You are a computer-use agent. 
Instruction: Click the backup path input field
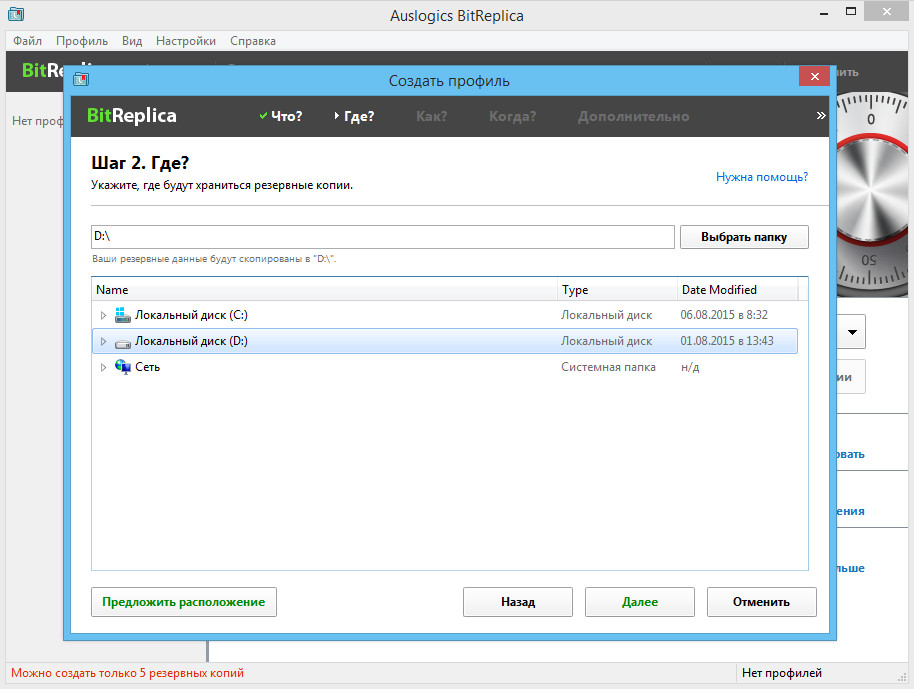382,237
